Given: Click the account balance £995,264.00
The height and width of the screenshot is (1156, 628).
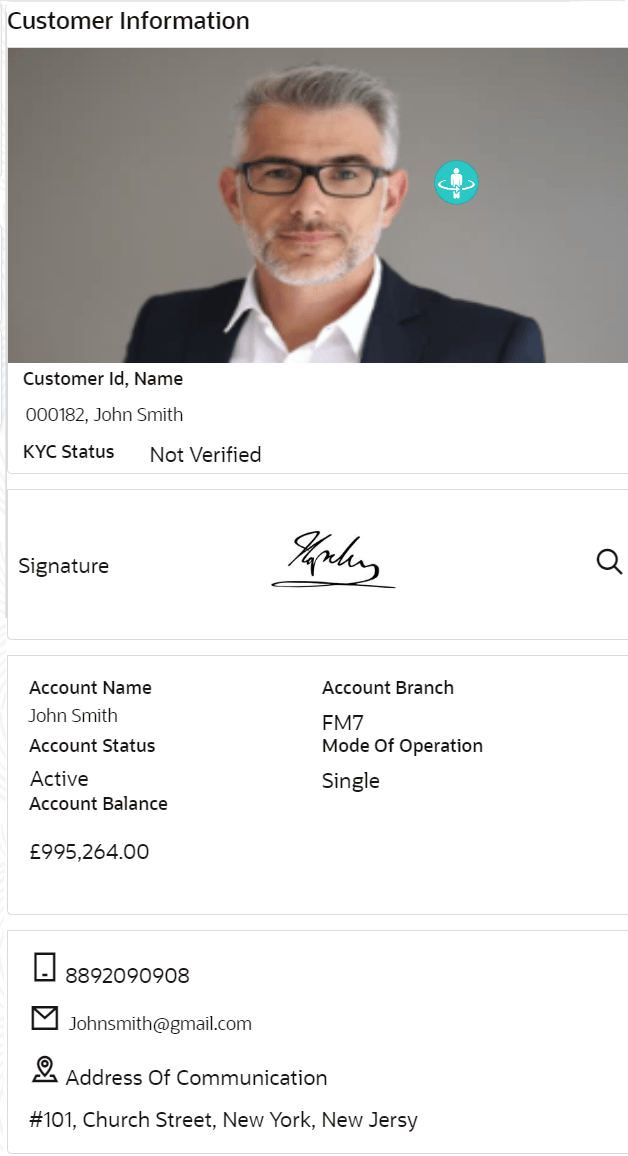Looking at the screenshot, I should (x=89, y=852).
